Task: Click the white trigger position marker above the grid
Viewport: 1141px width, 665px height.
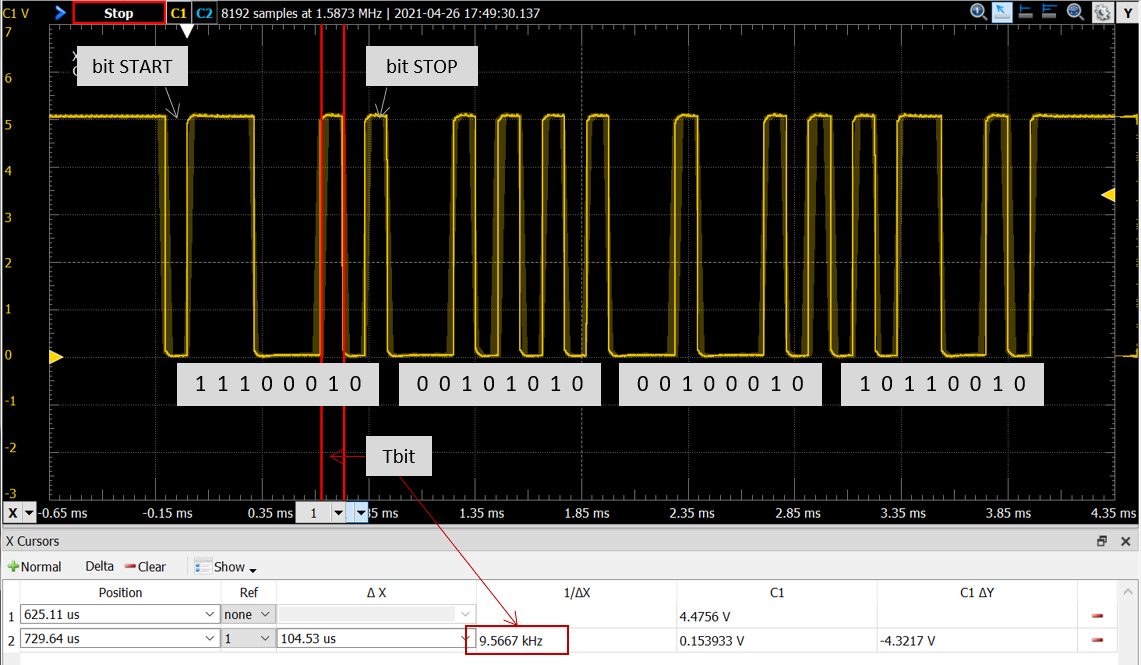Action: pyautogui.click(x=185, y=30)
